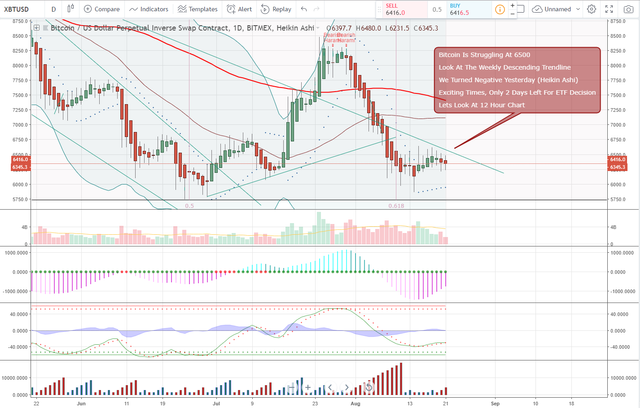Image resolution: width=640 pixels, height=408 pixels.
Task: Reset chart view with circular arrow button
Action: point(369,387)
